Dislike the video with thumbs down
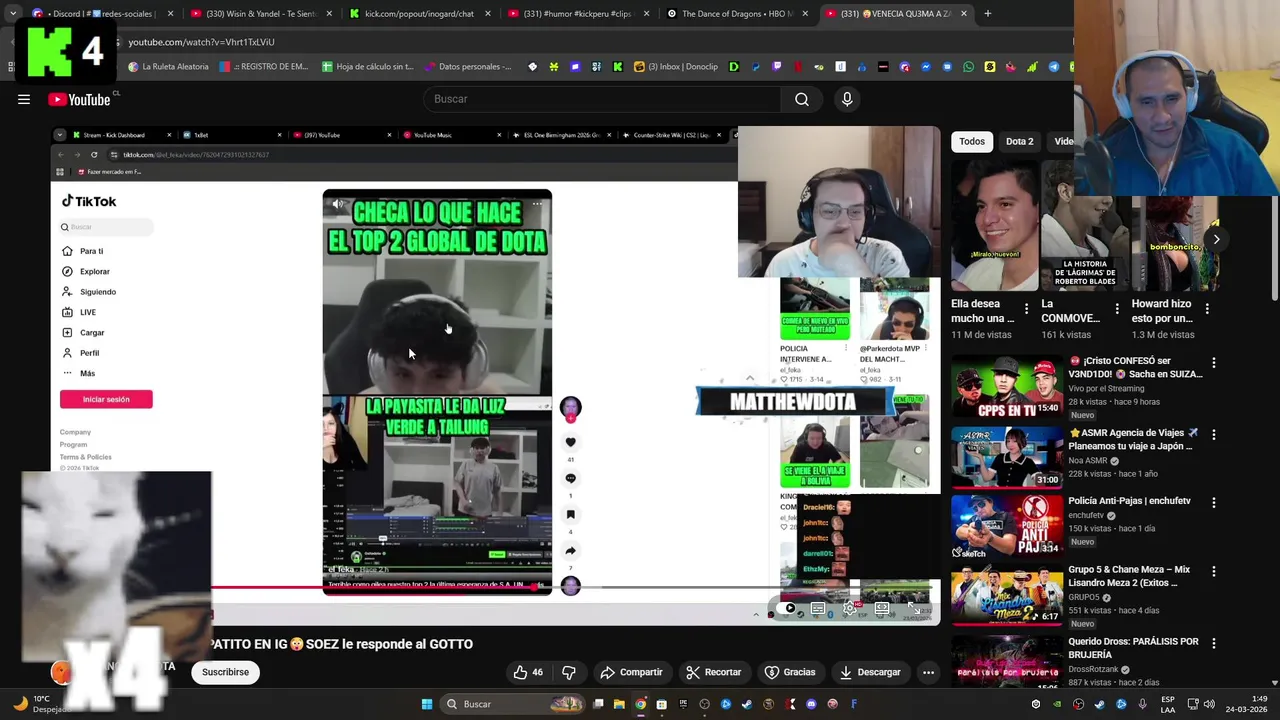Image resolution: width=1280 pixels, height=720 pixels. coord(569,672)
